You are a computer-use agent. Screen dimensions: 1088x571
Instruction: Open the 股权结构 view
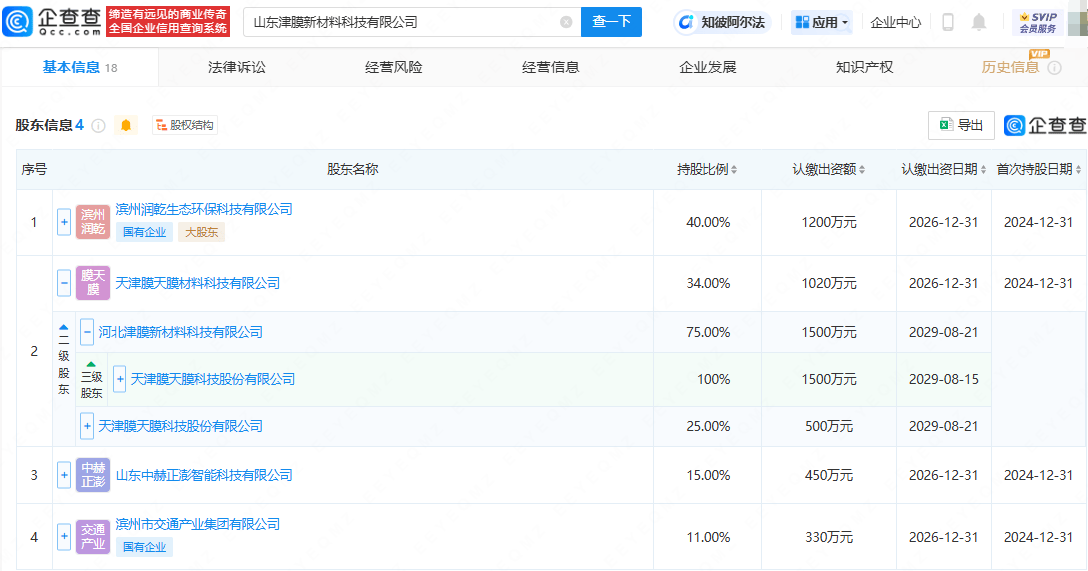tap(185, 125)
